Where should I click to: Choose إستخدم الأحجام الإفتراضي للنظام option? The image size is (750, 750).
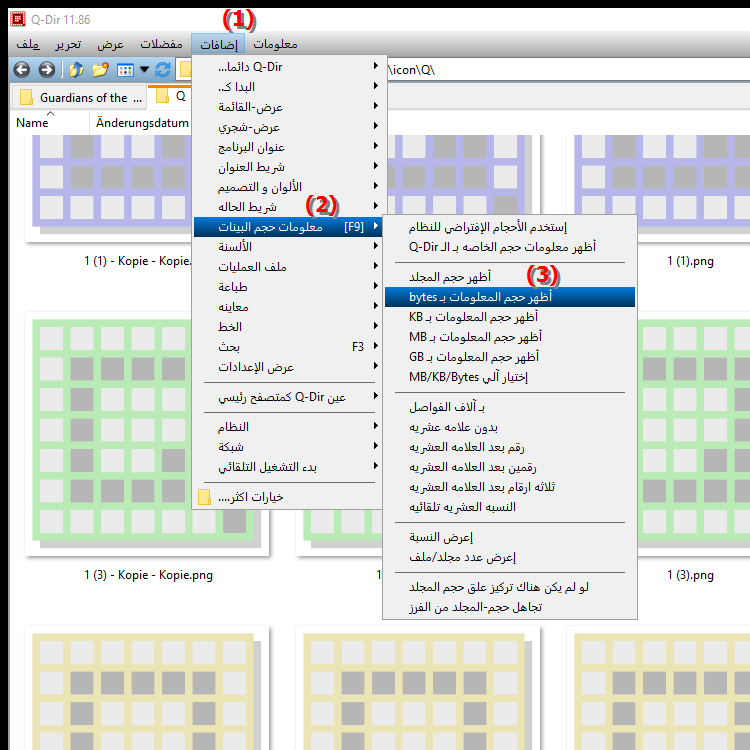point(510,227)
